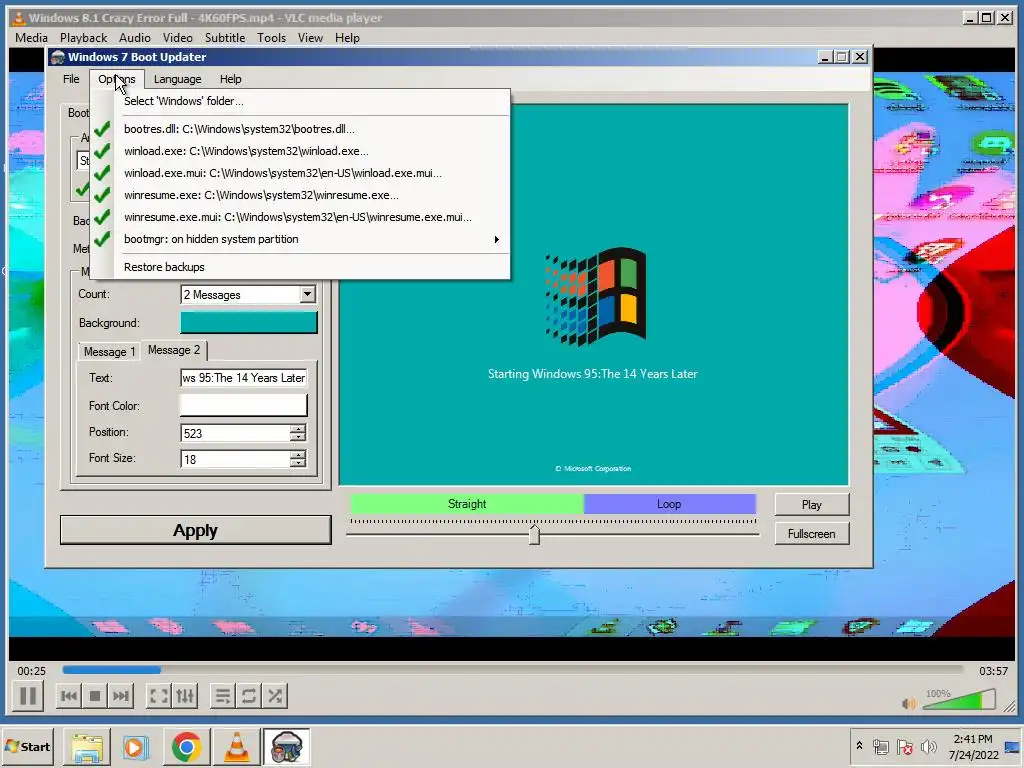Choose Restore backups menu entry
The image size is (1024, 768).
coord(300,267)
